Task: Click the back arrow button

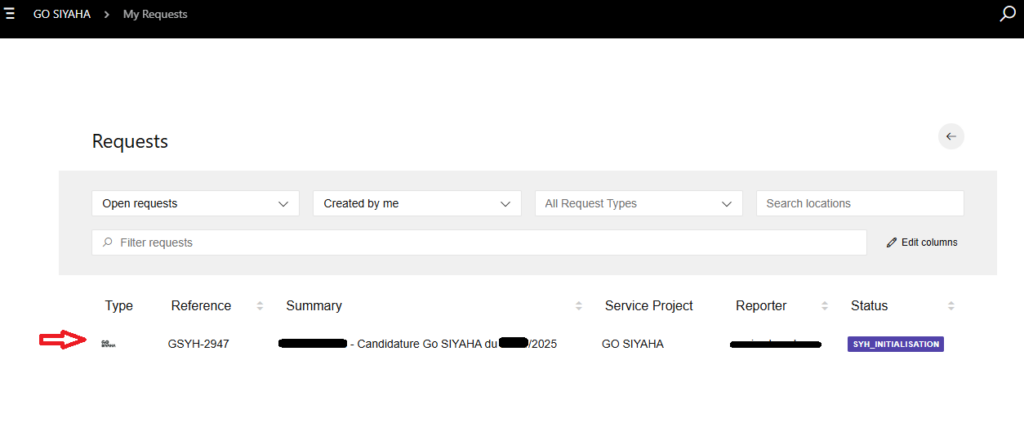Action: click(x=950, y=137)
